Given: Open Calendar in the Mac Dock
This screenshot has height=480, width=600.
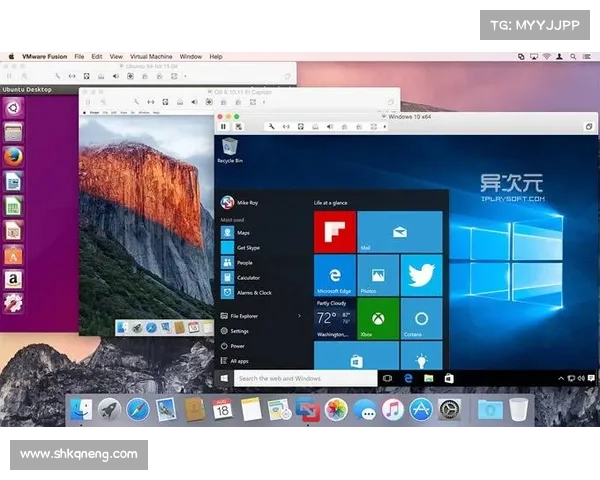Looking at the screenshot, I should click(223, 410).
